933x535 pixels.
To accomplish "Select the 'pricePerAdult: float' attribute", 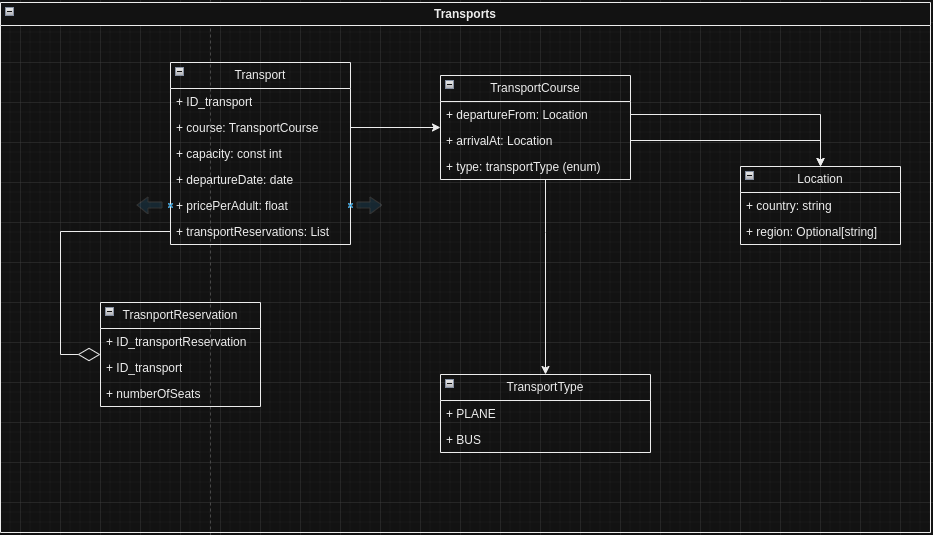I will (x=260, y=206).
